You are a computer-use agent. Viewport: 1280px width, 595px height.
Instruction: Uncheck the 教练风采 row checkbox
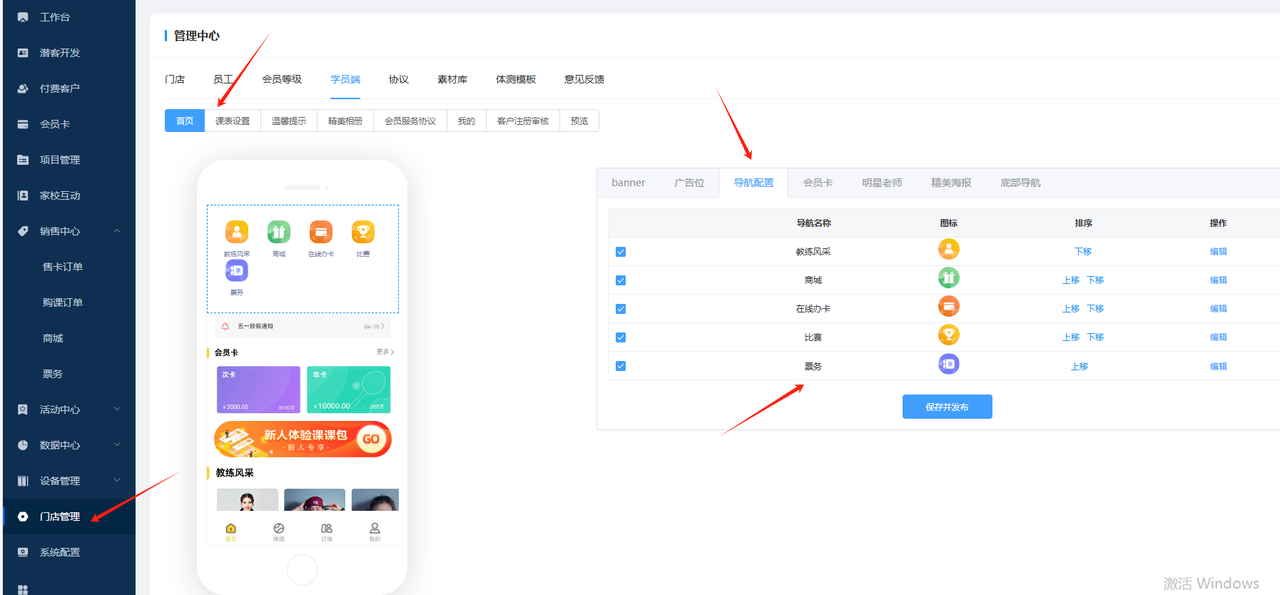620,252
